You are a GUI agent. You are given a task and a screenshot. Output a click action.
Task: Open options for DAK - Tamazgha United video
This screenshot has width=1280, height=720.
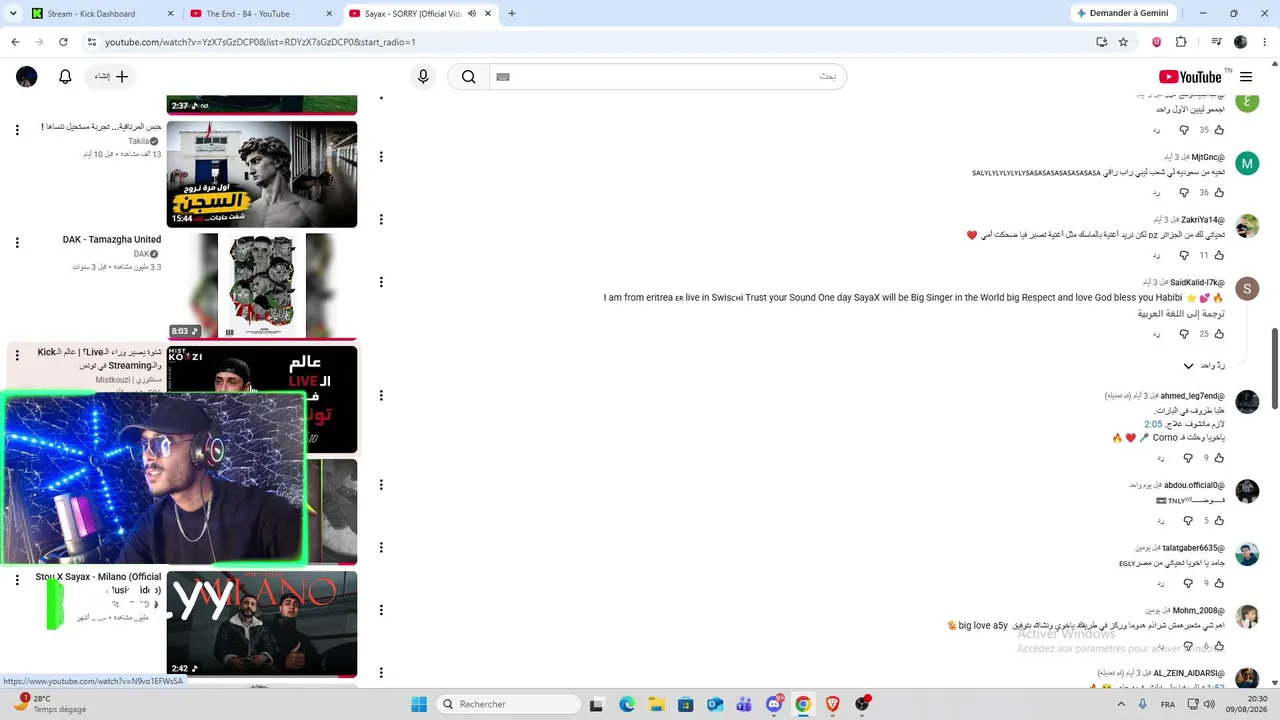(x=17, y=243)
